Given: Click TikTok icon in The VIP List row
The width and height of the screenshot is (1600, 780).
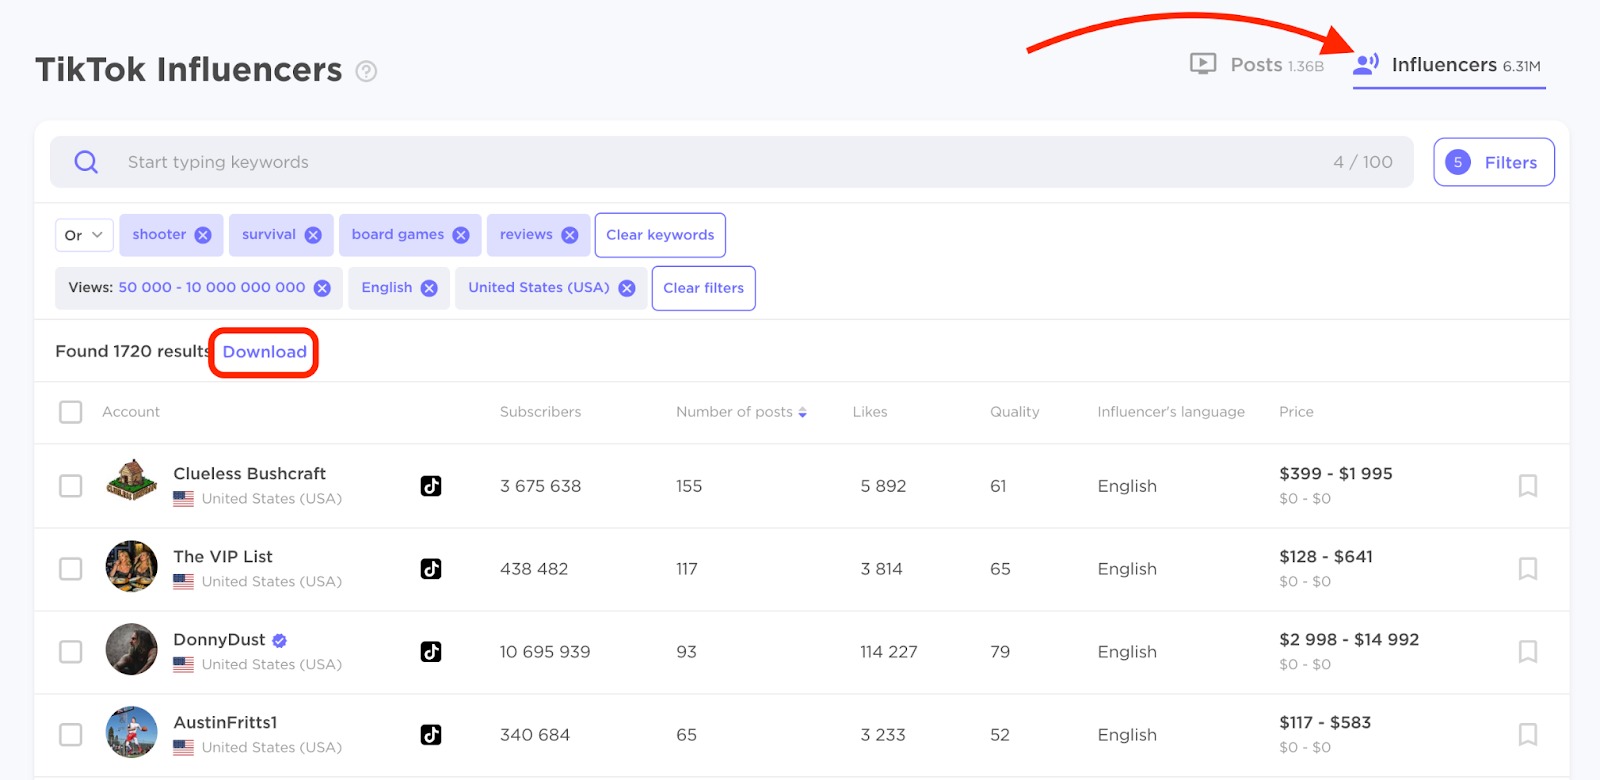Looking at the screenshot, I should [x=431, y=569].
